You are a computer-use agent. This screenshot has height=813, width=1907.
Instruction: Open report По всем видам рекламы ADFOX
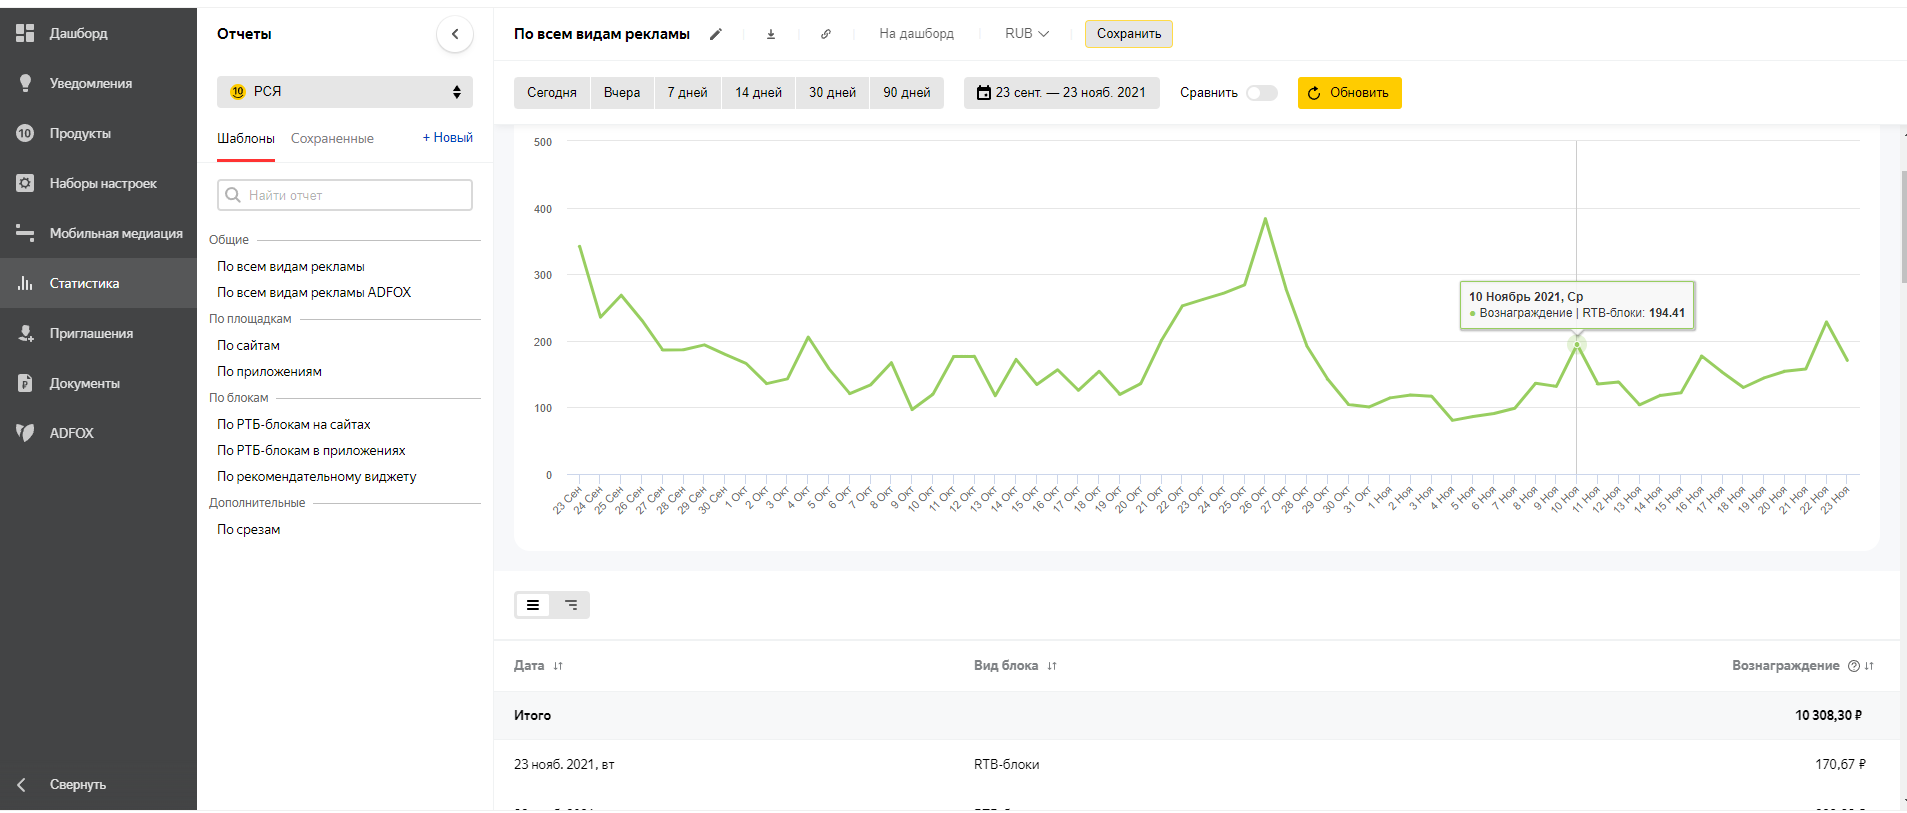point(314,293)
